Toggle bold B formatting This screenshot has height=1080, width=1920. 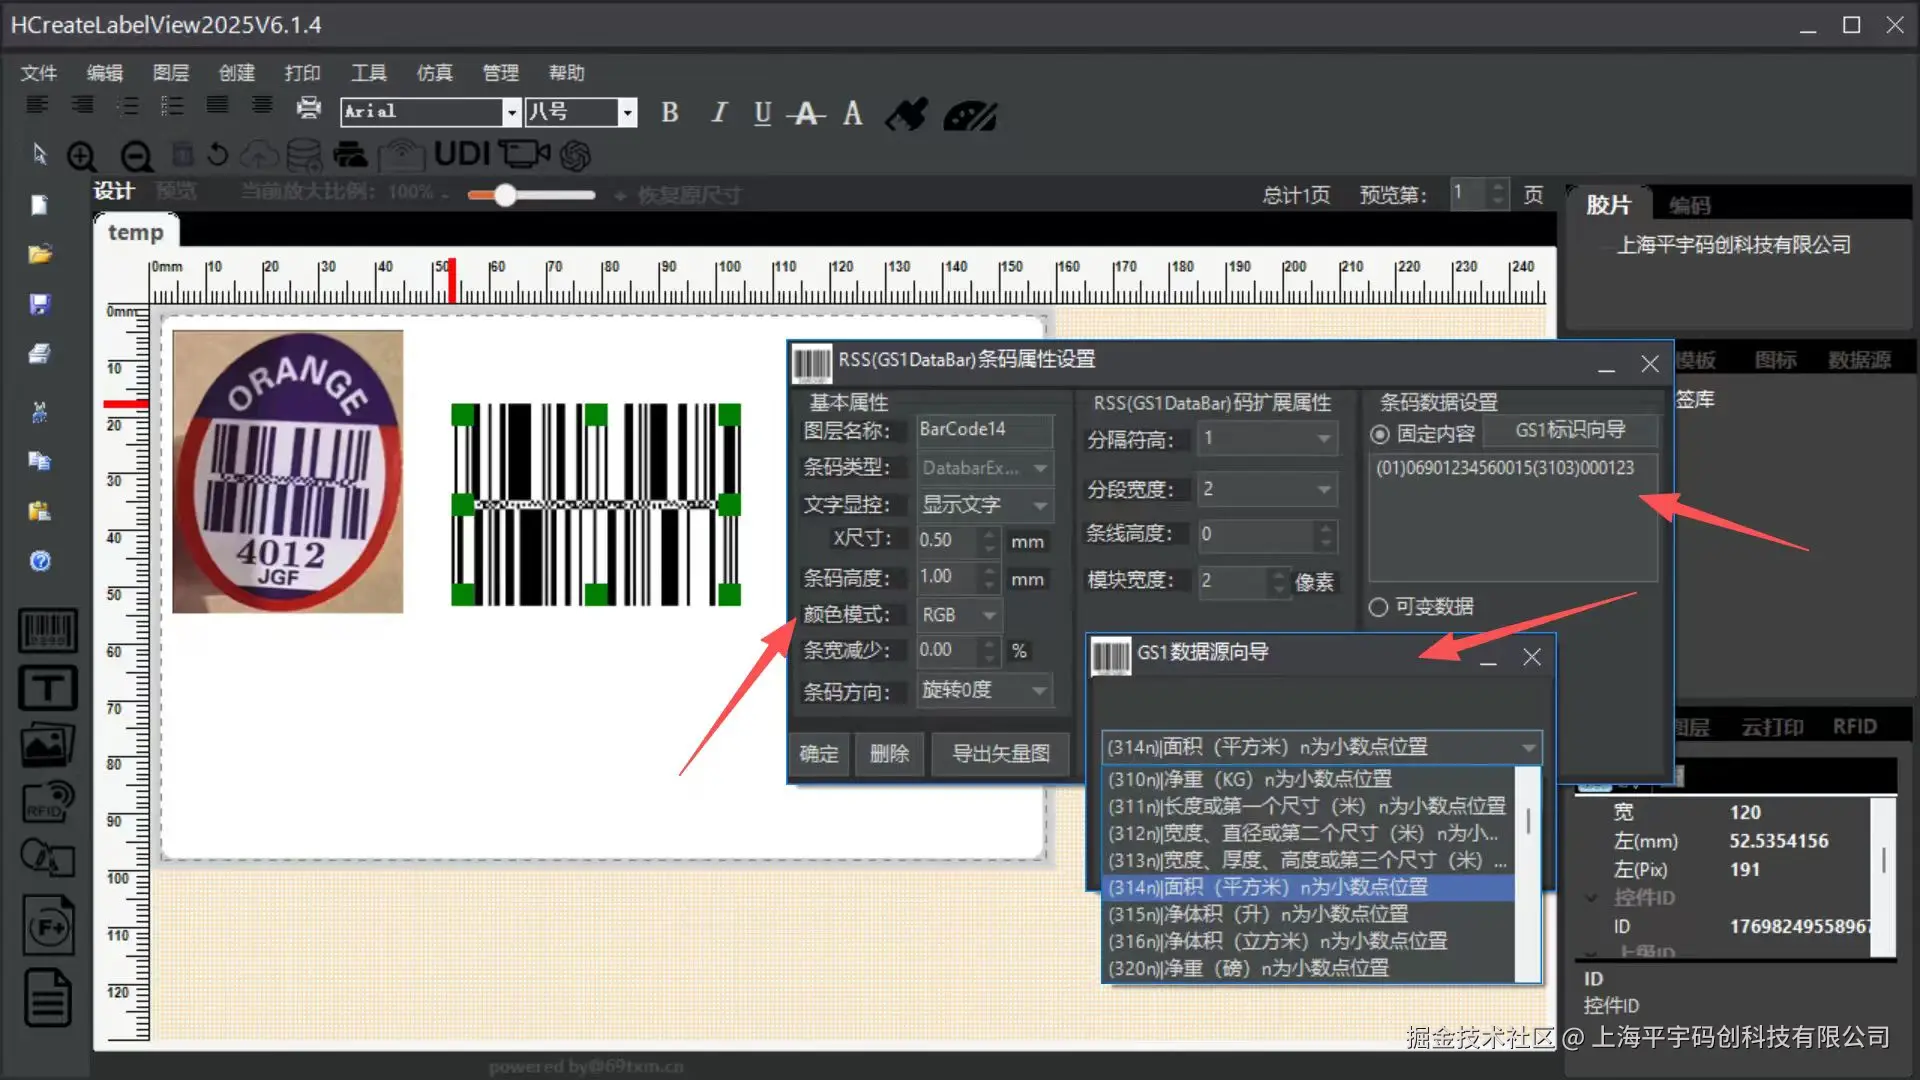pyautogui.click(x=670, y=113)
